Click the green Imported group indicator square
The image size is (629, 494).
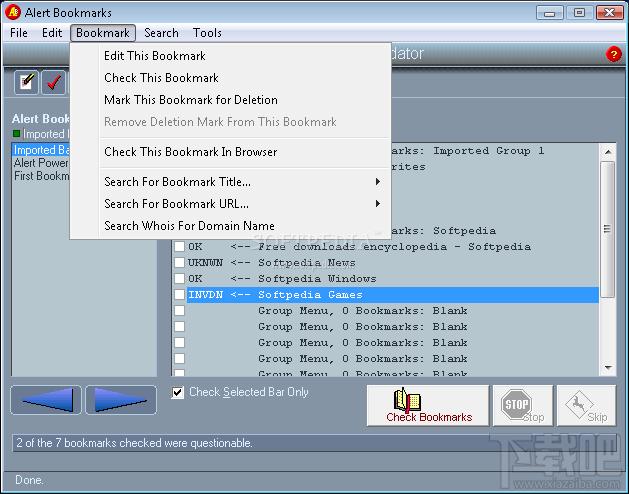16,133
